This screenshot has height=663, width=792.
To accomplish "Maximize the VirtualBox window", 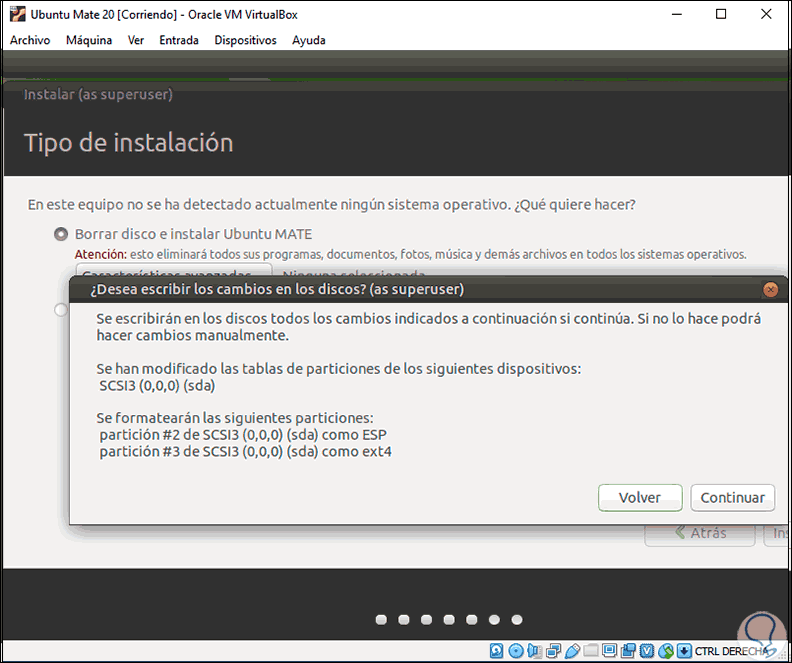I will click(721, 15).
